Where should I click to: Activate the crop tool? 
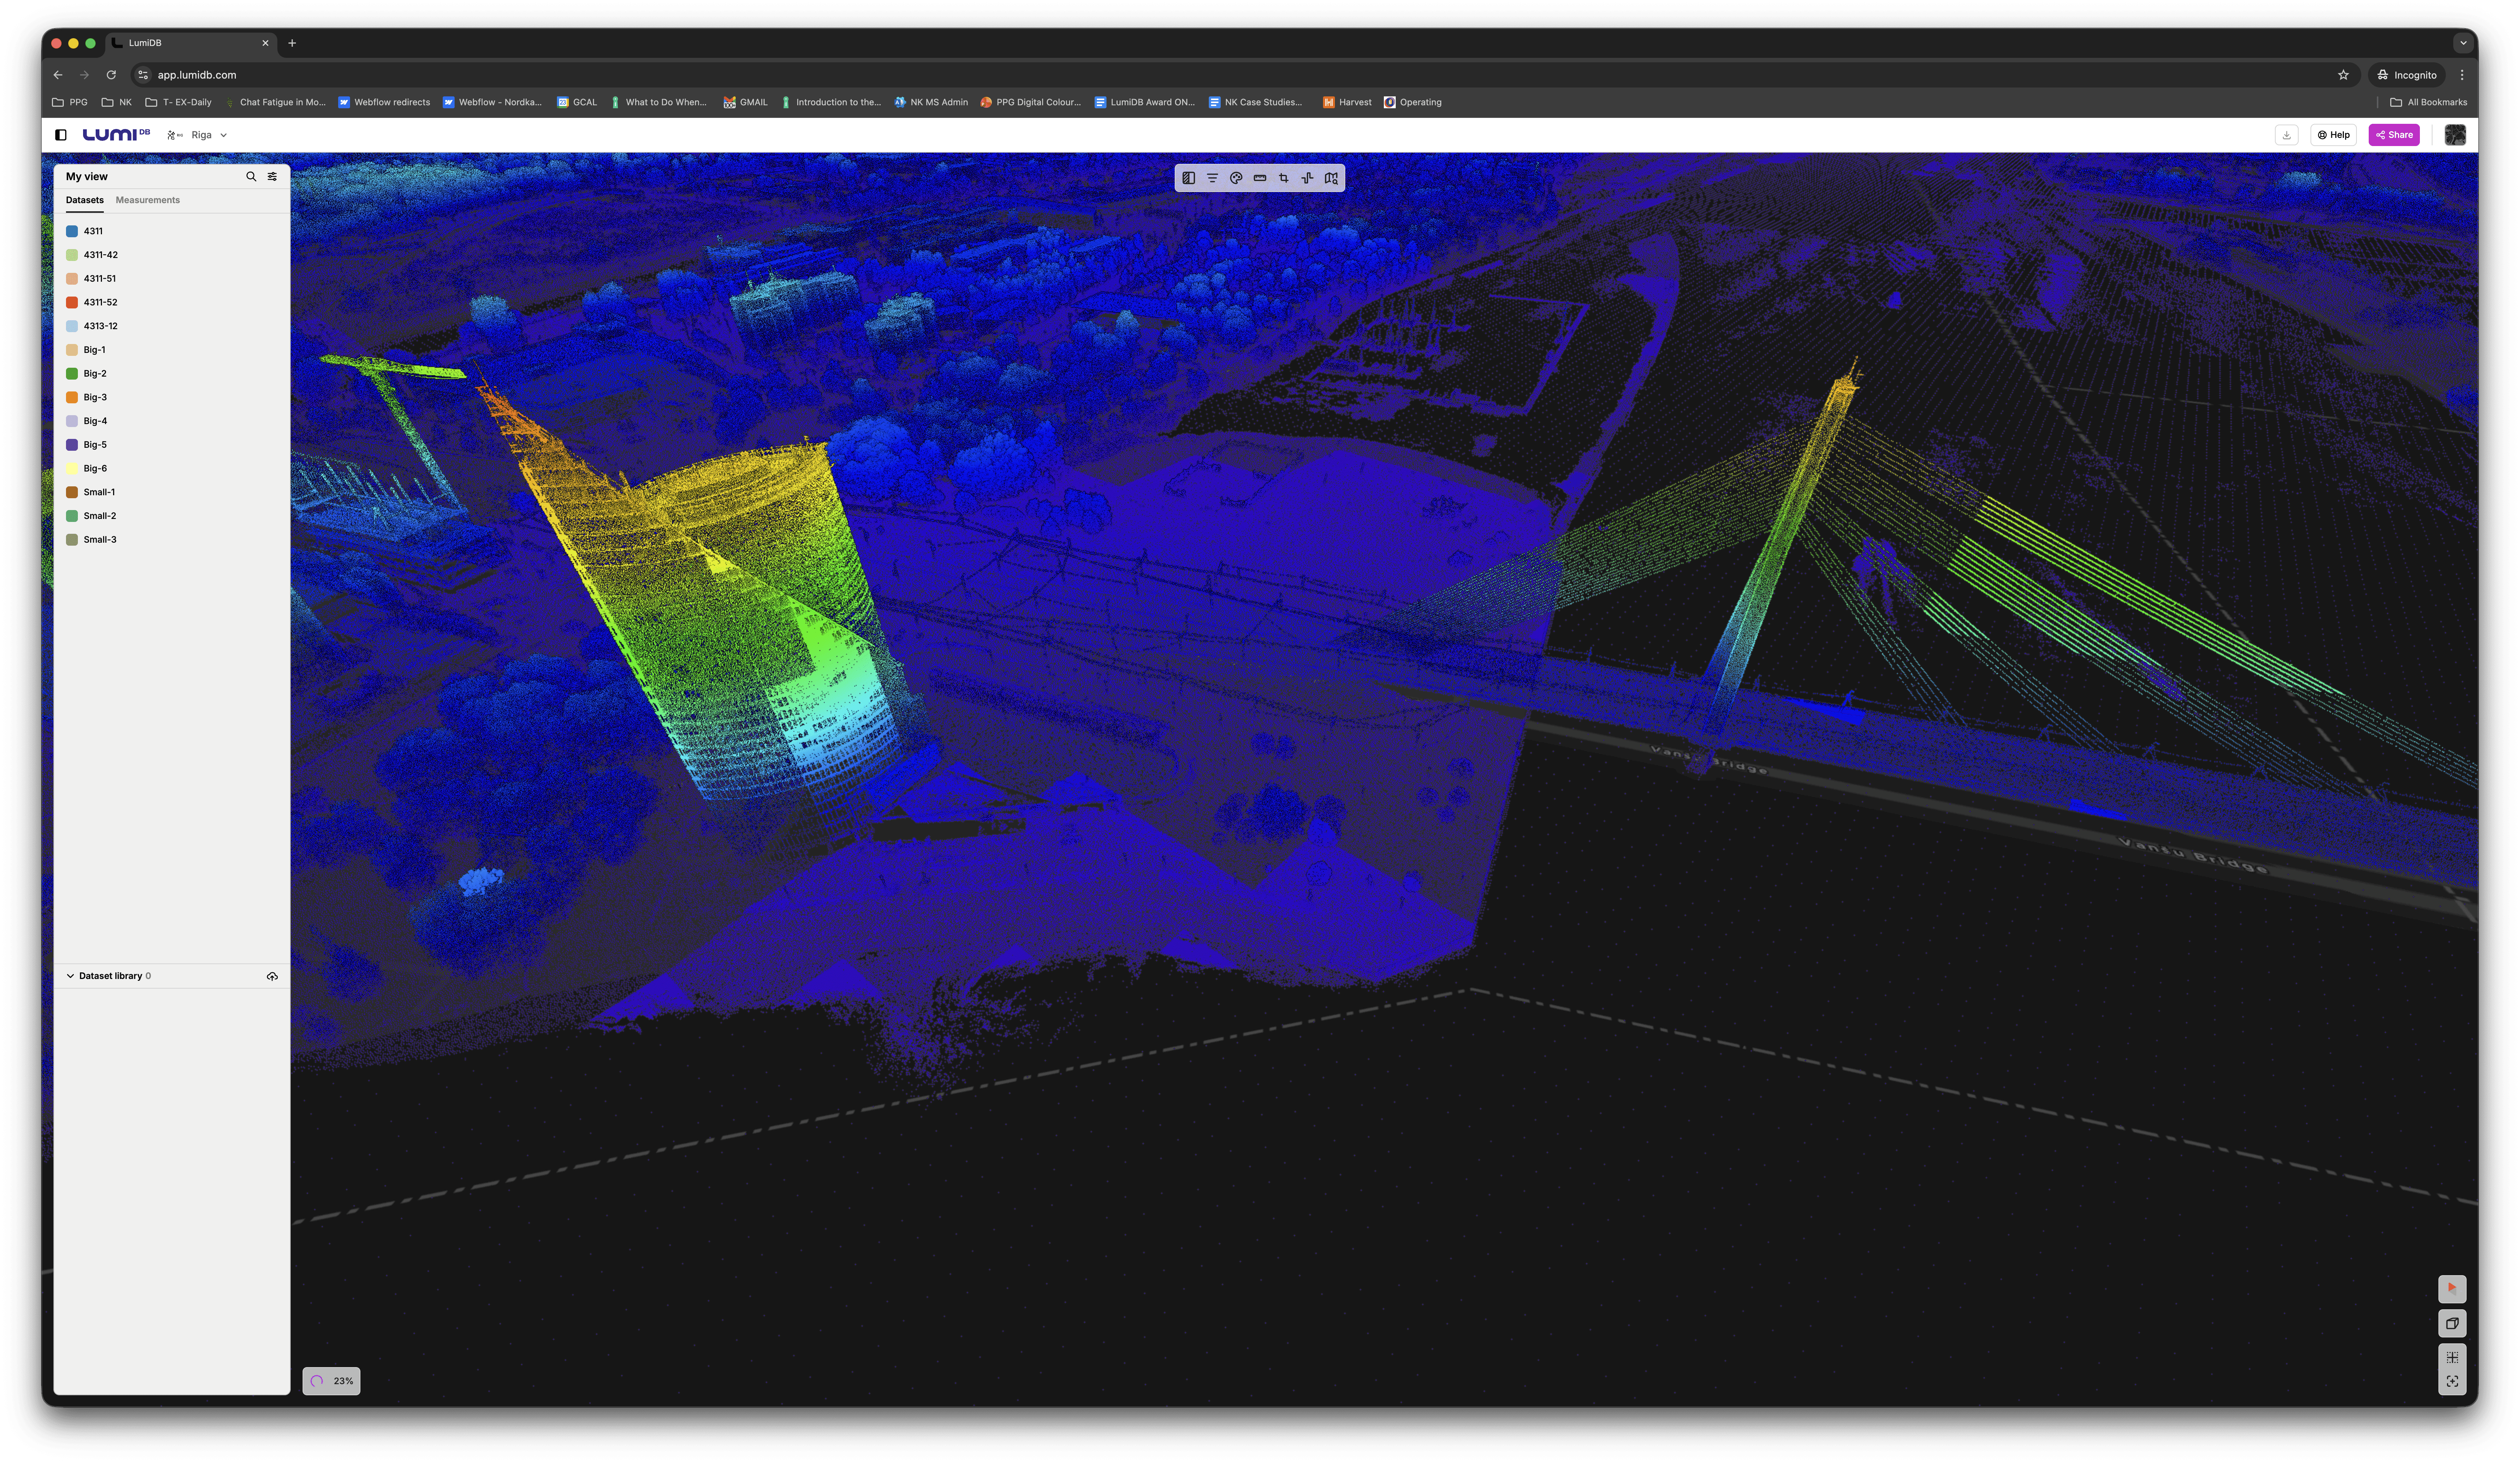(x=1284, y=178)
